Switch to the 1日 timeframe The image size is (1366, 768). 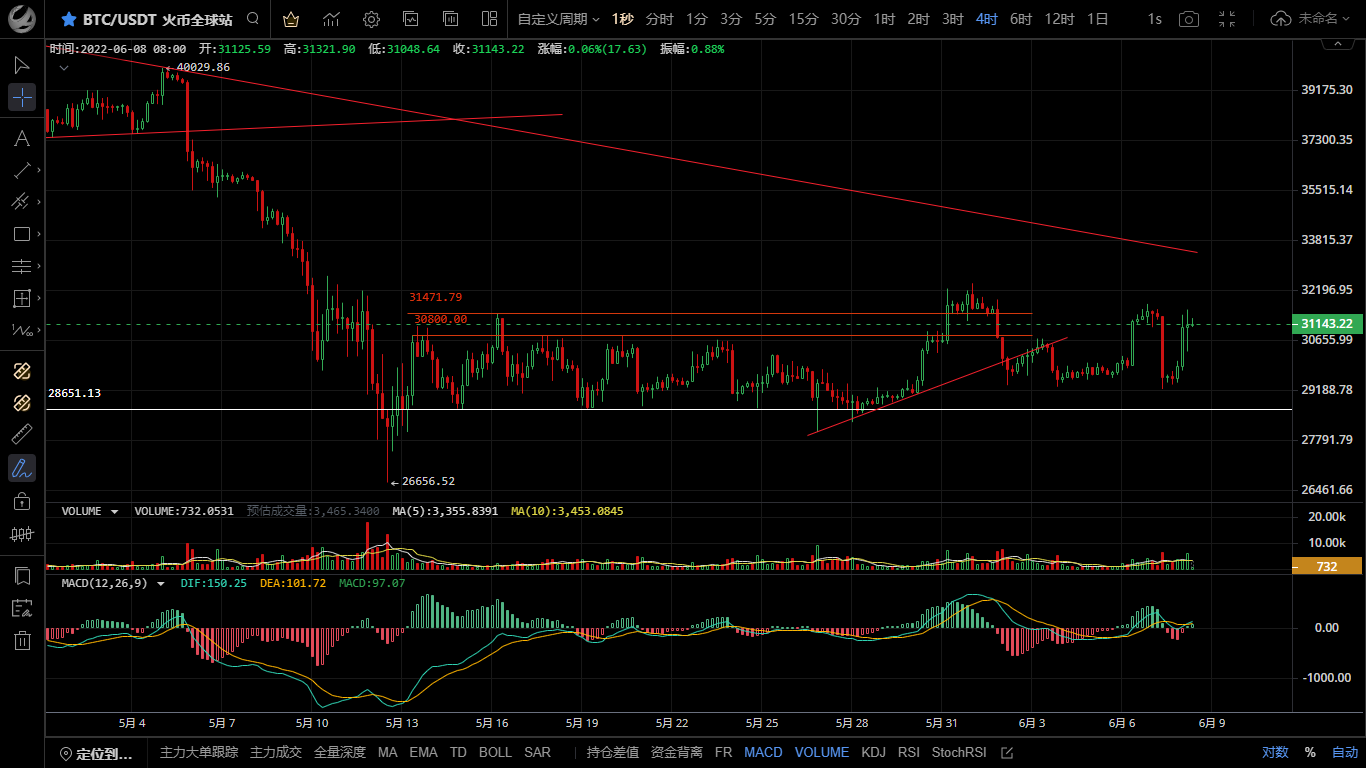[1097, 19]
